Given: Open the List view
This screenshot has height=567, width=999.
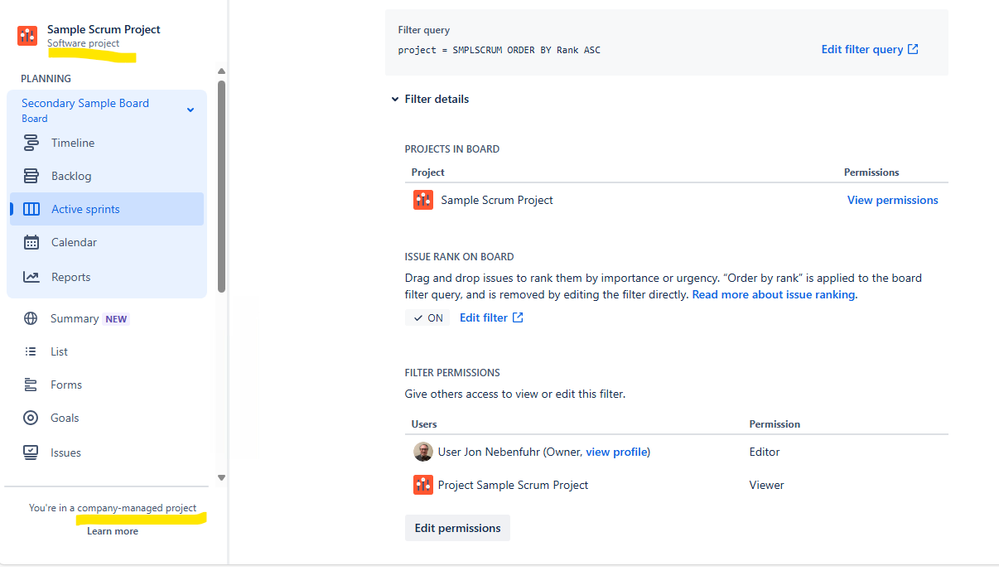Looking at the screenshot, I should [x=59, y=352].
